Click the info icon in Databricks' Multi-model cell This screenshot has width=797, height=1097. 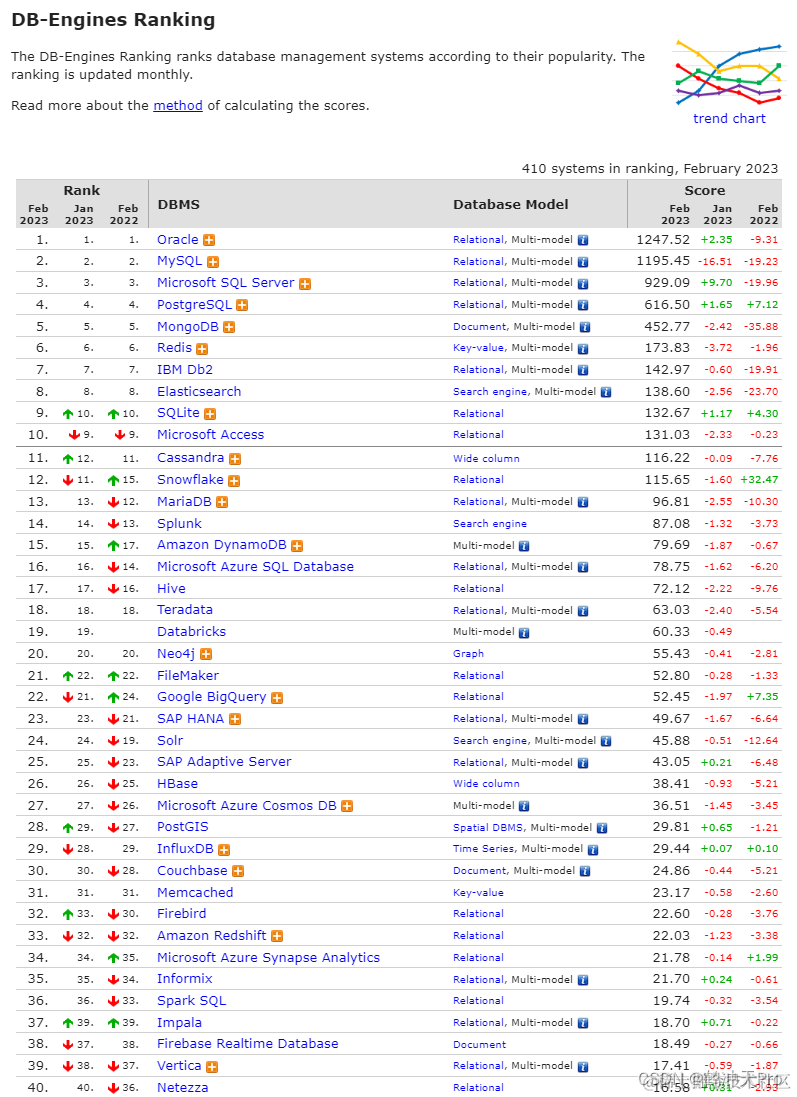point(524,633)
